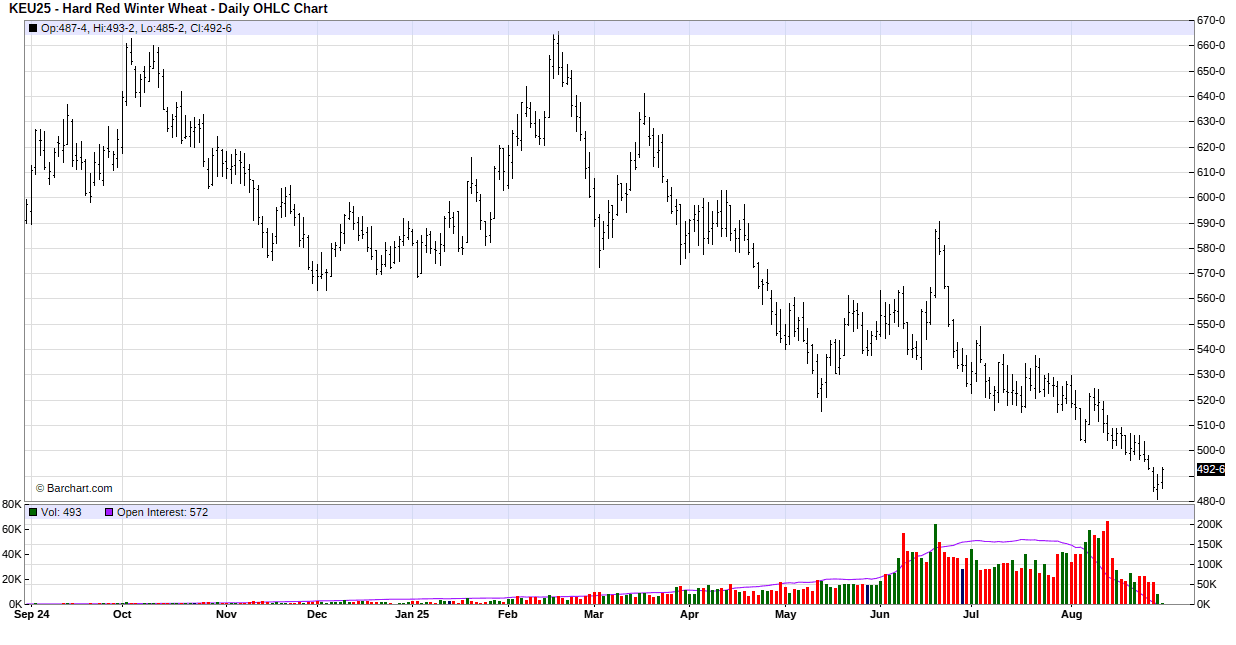Click the 600-0 price axis label
Viewport: 1236px width, 645px height.
(x=1211, y=197)
